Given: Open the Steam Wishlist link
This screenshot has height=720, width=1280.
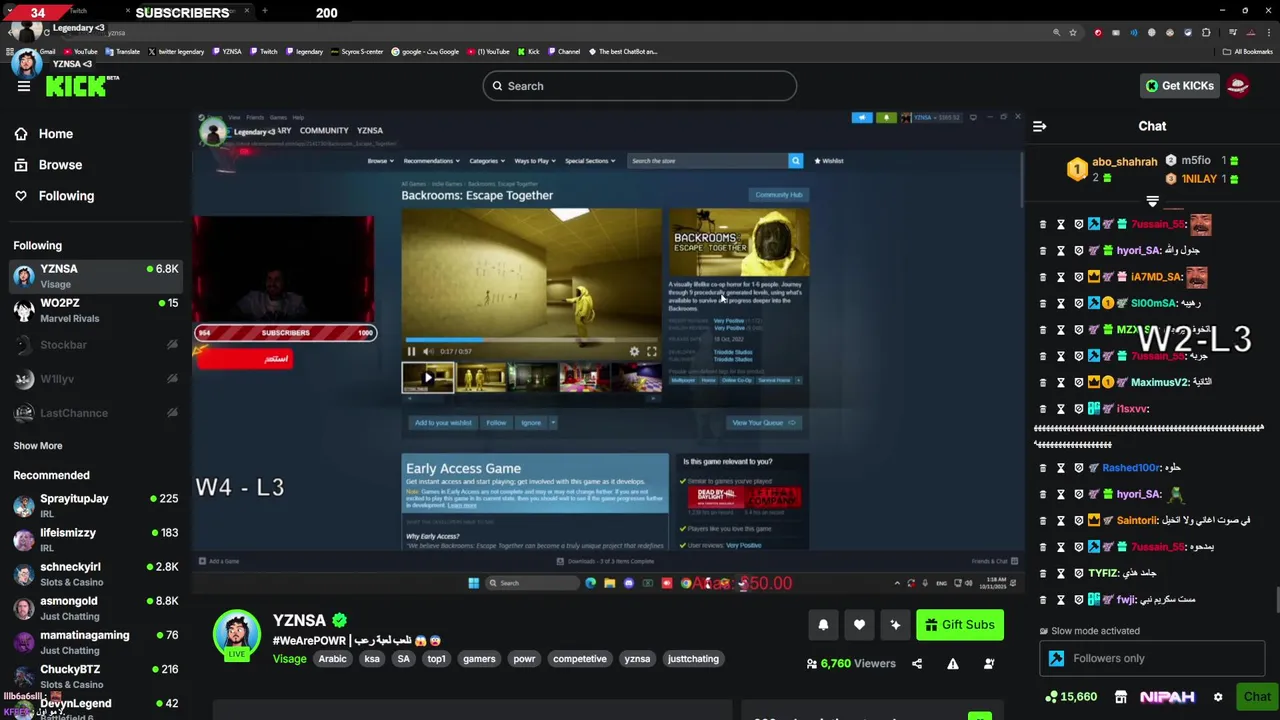Looking at the screenshot, I should click(829, 161).
